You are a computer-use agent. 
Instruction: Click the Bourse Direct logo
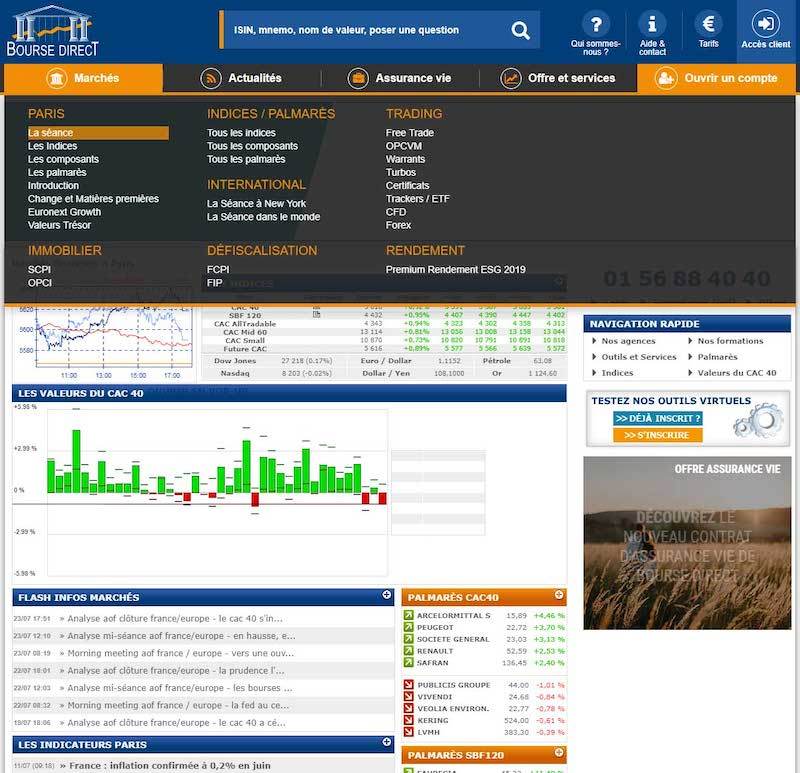53,31
